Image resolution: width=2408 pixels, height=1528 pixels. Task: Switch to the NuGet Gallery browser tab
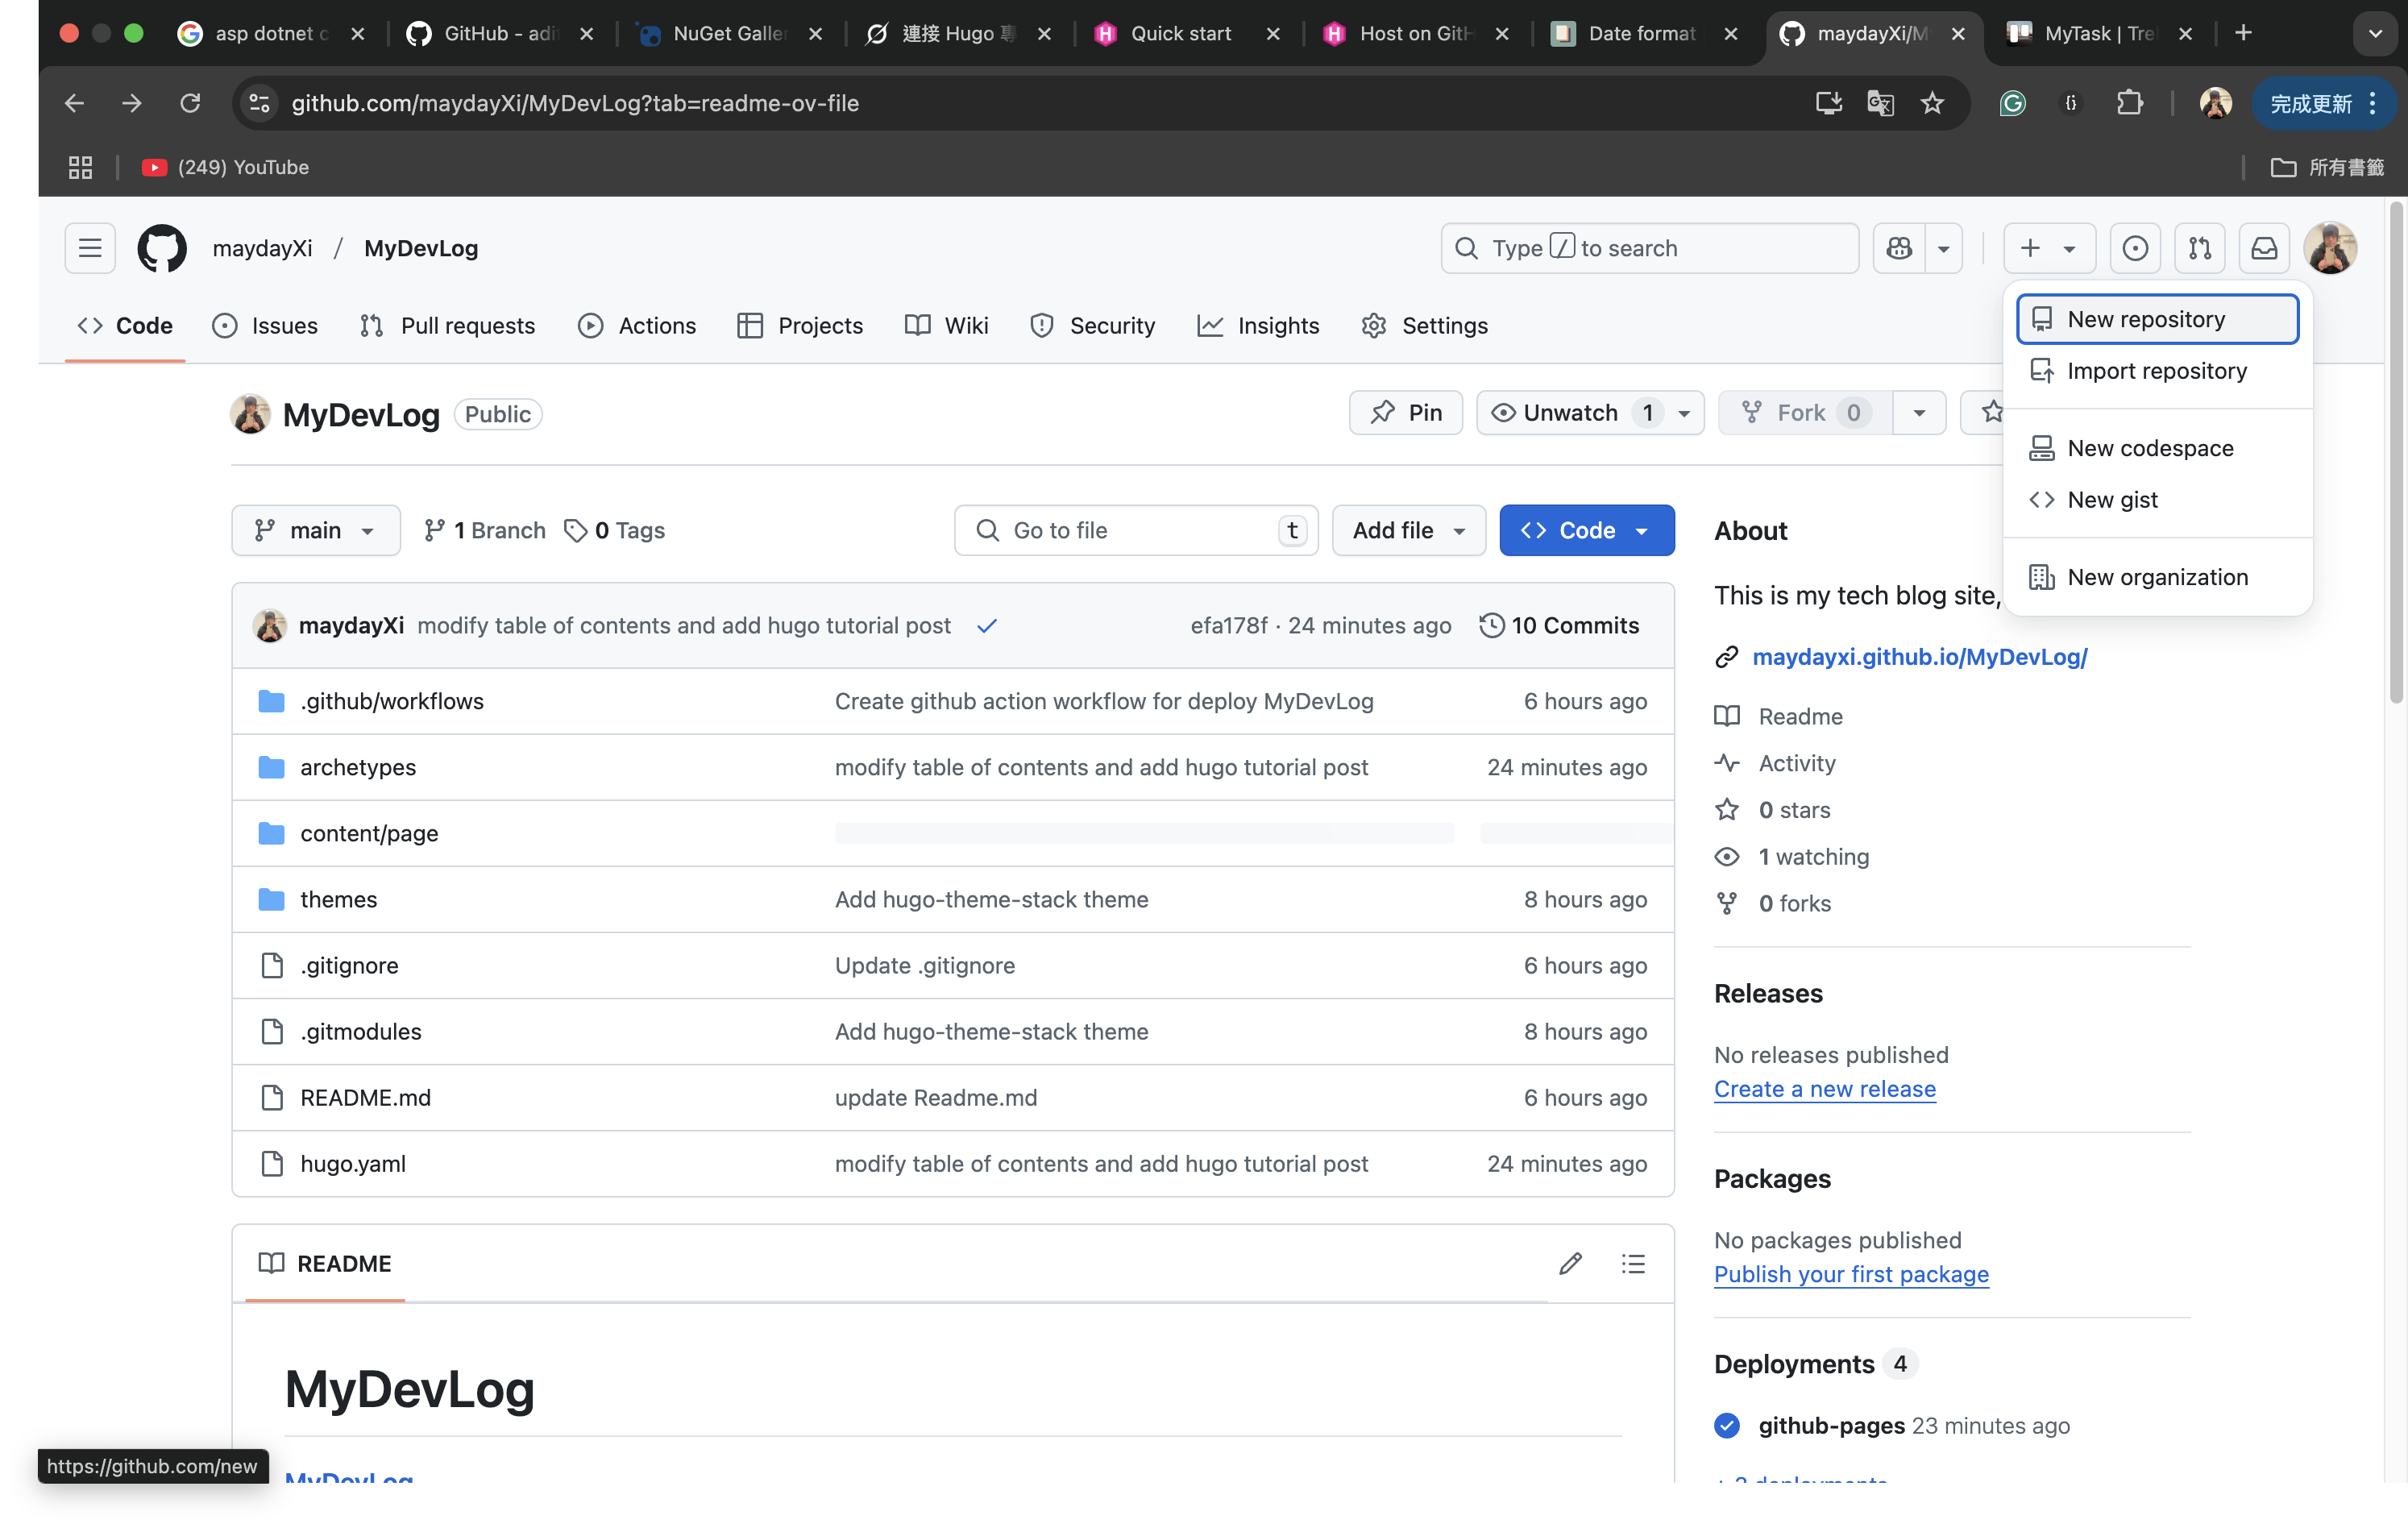[731, 33]
